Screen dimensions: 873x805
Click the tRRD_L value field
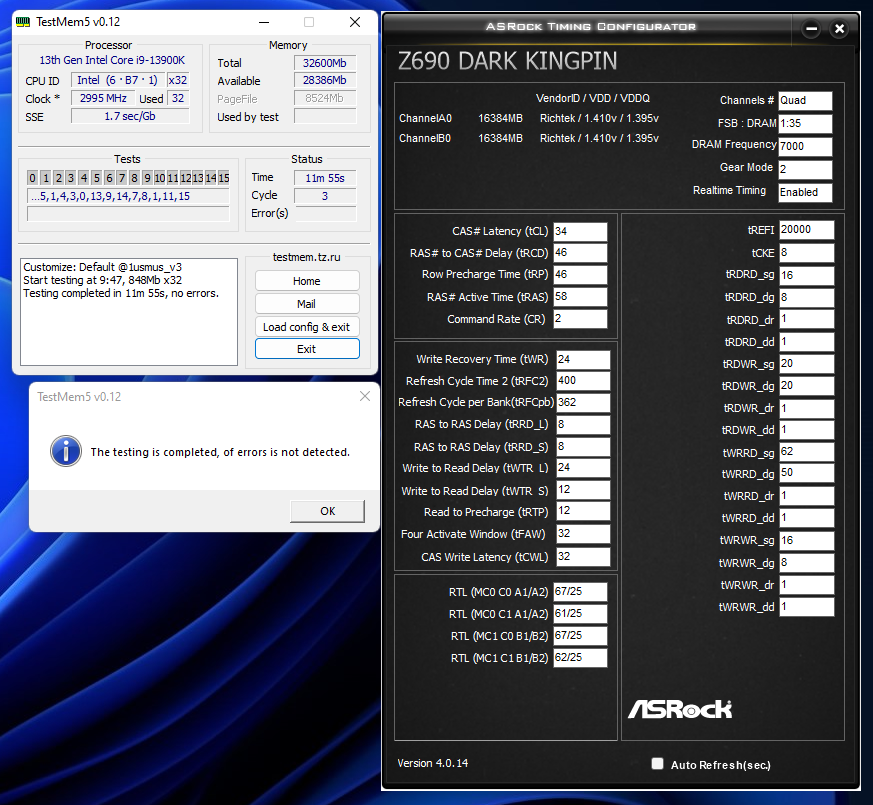[583, 425]
